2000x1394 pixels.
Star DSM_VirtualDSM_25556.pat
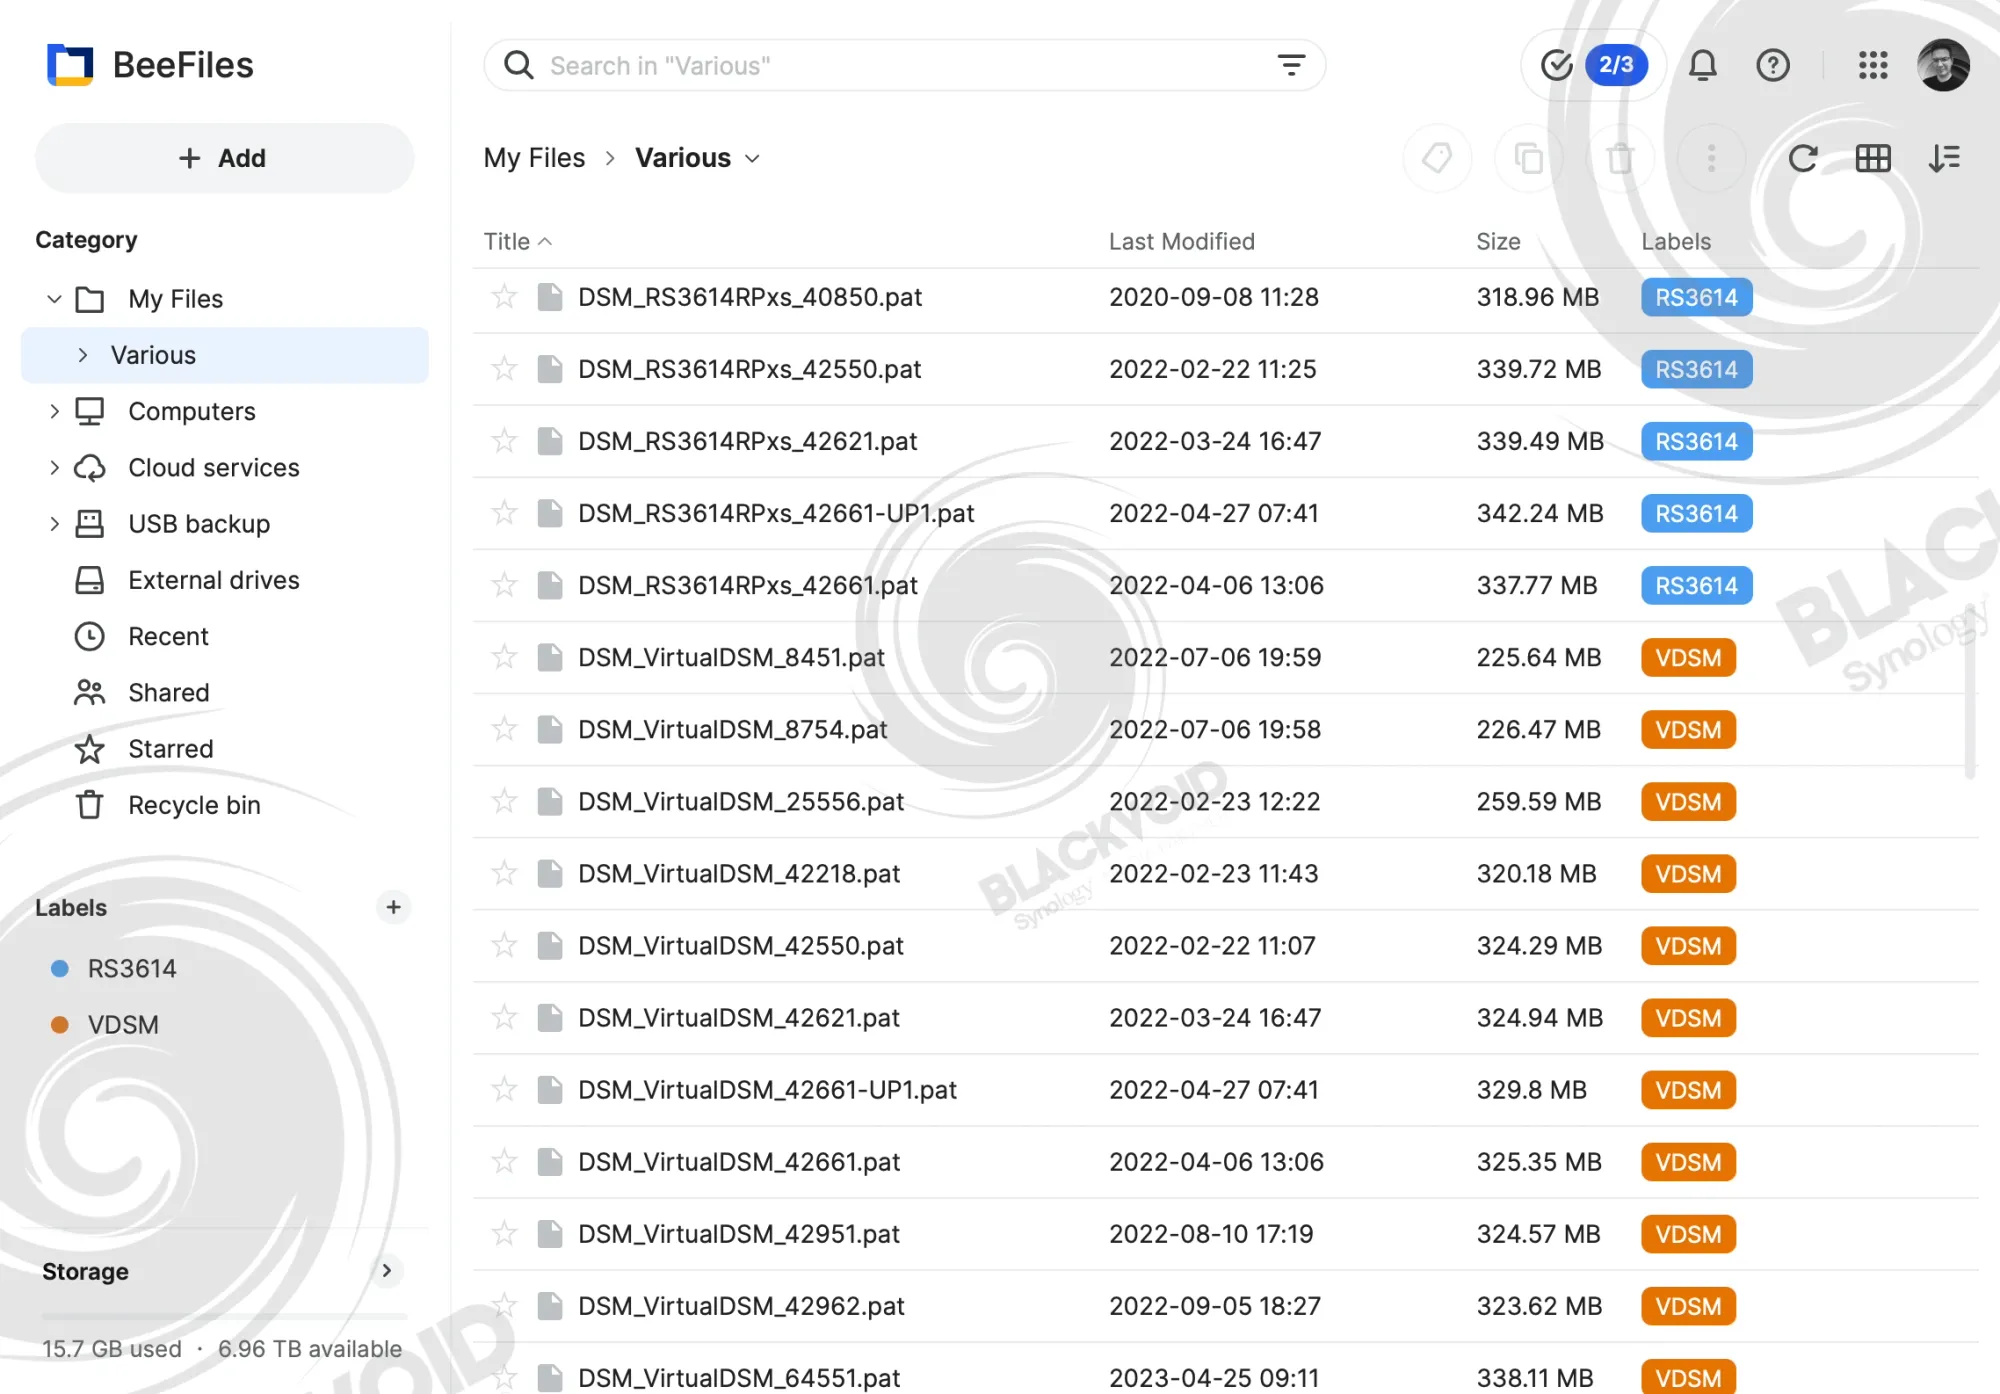click(x=504, y=801)
